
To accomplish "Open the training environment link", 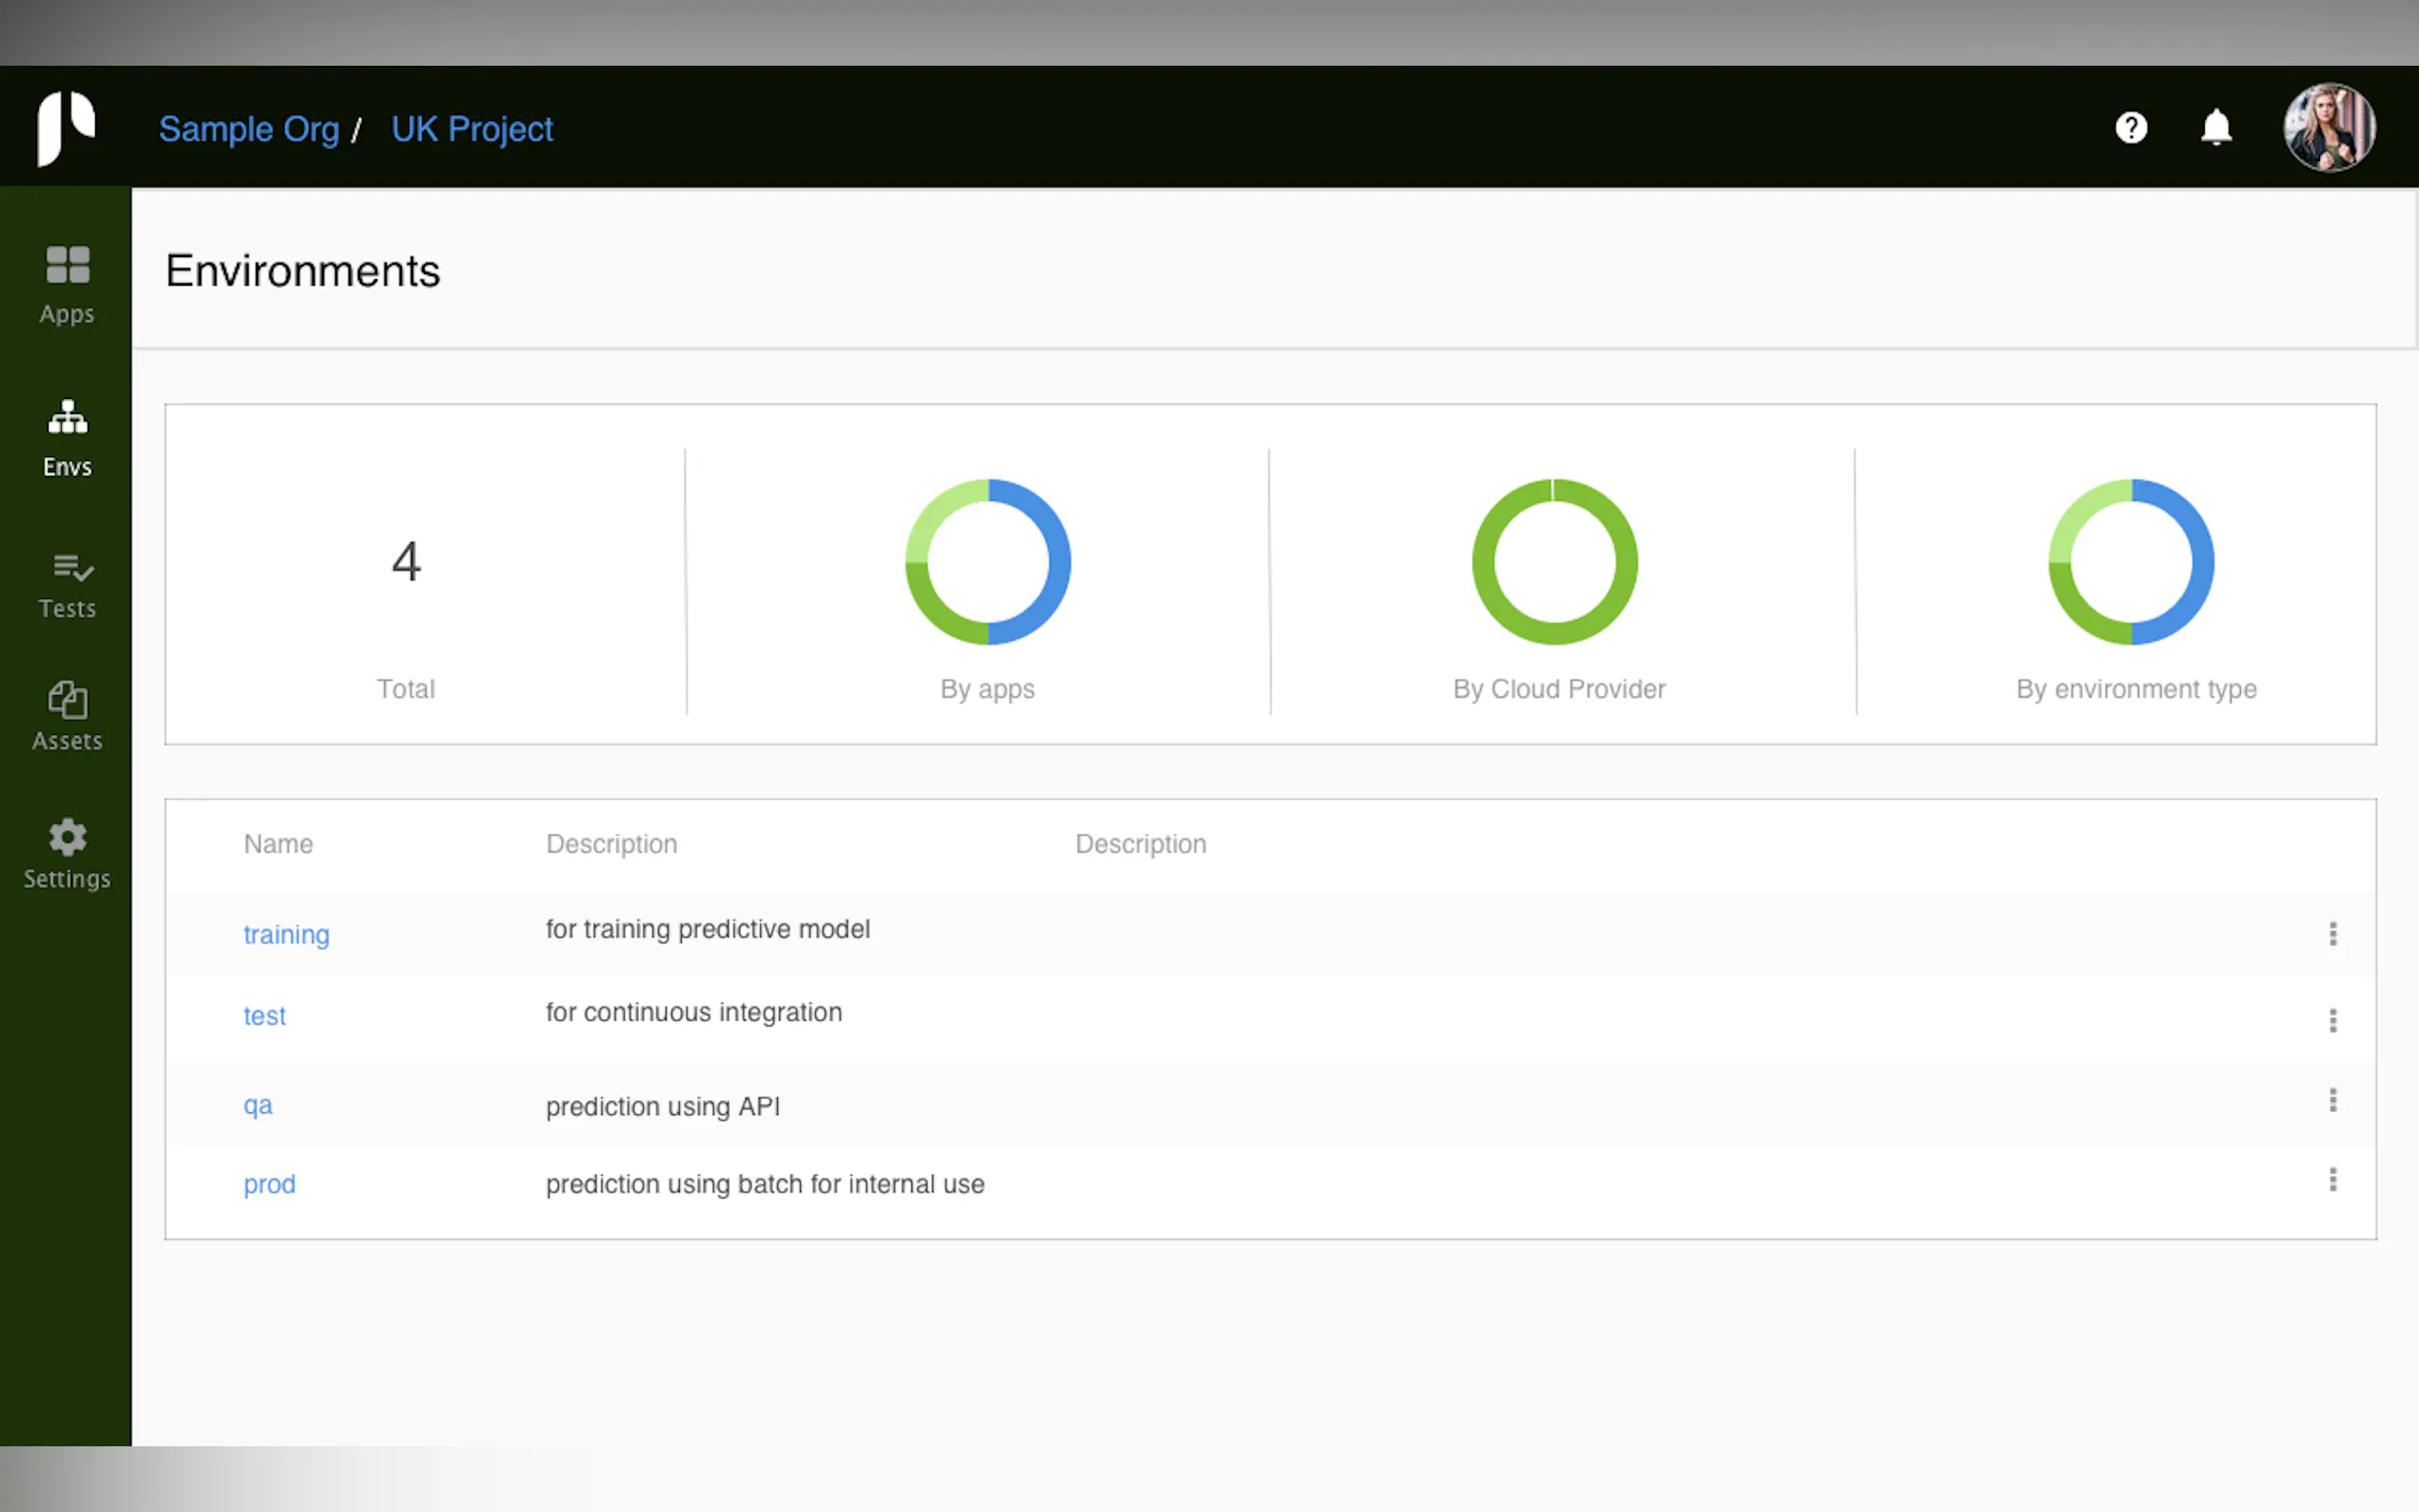I will (x=286, y=934).
